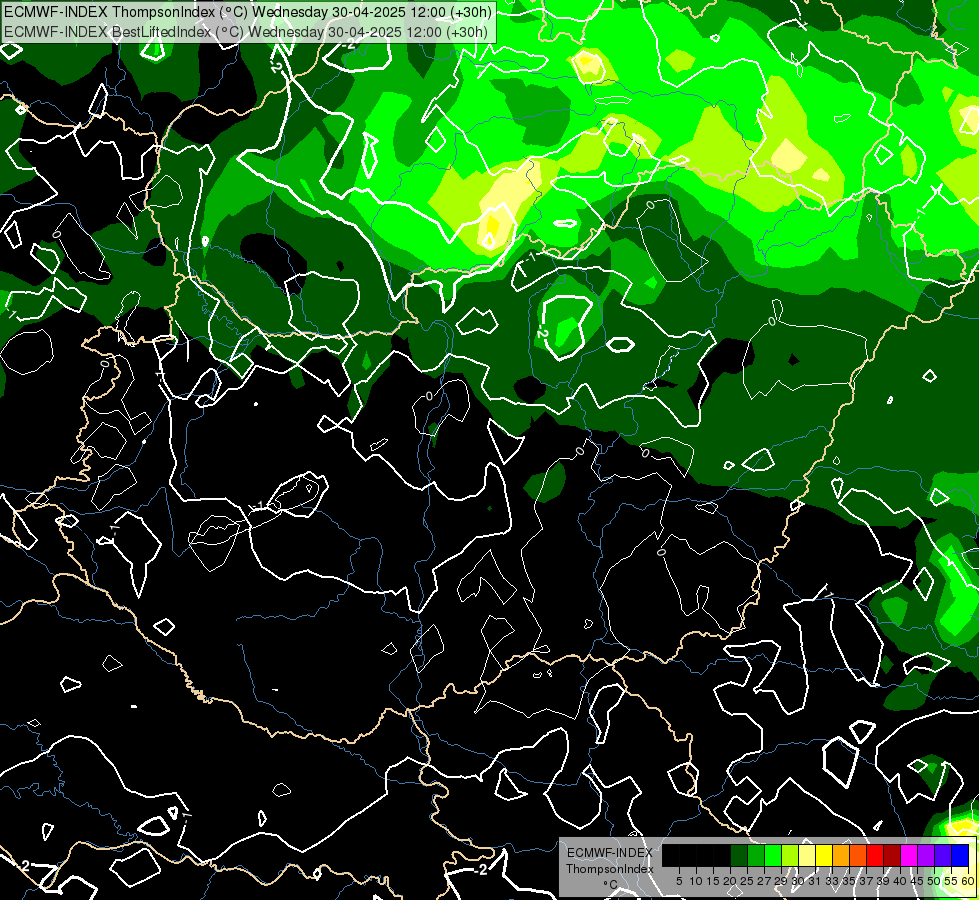
Task: Select the red-orange legend swatch (35-37)
Action: click(x=858, y=855)
